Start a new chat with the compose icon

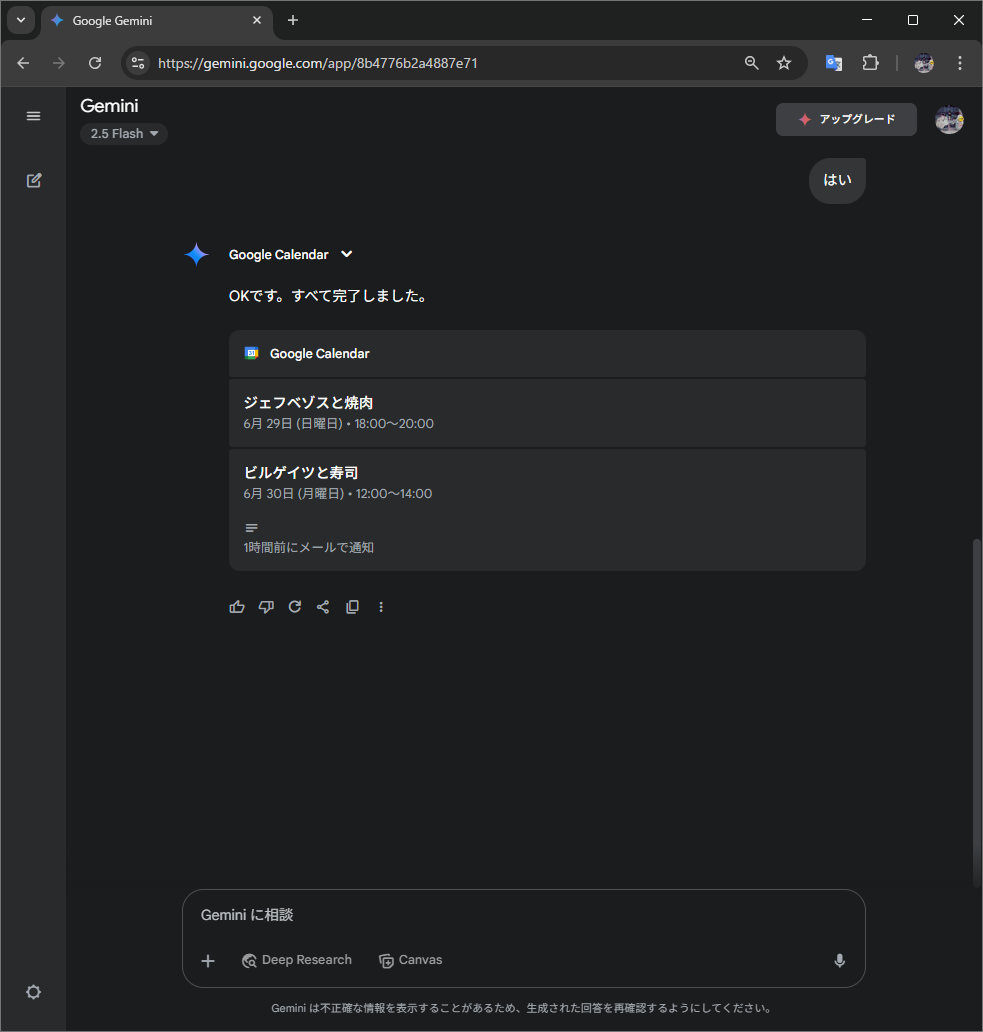[x=34, y=180]
